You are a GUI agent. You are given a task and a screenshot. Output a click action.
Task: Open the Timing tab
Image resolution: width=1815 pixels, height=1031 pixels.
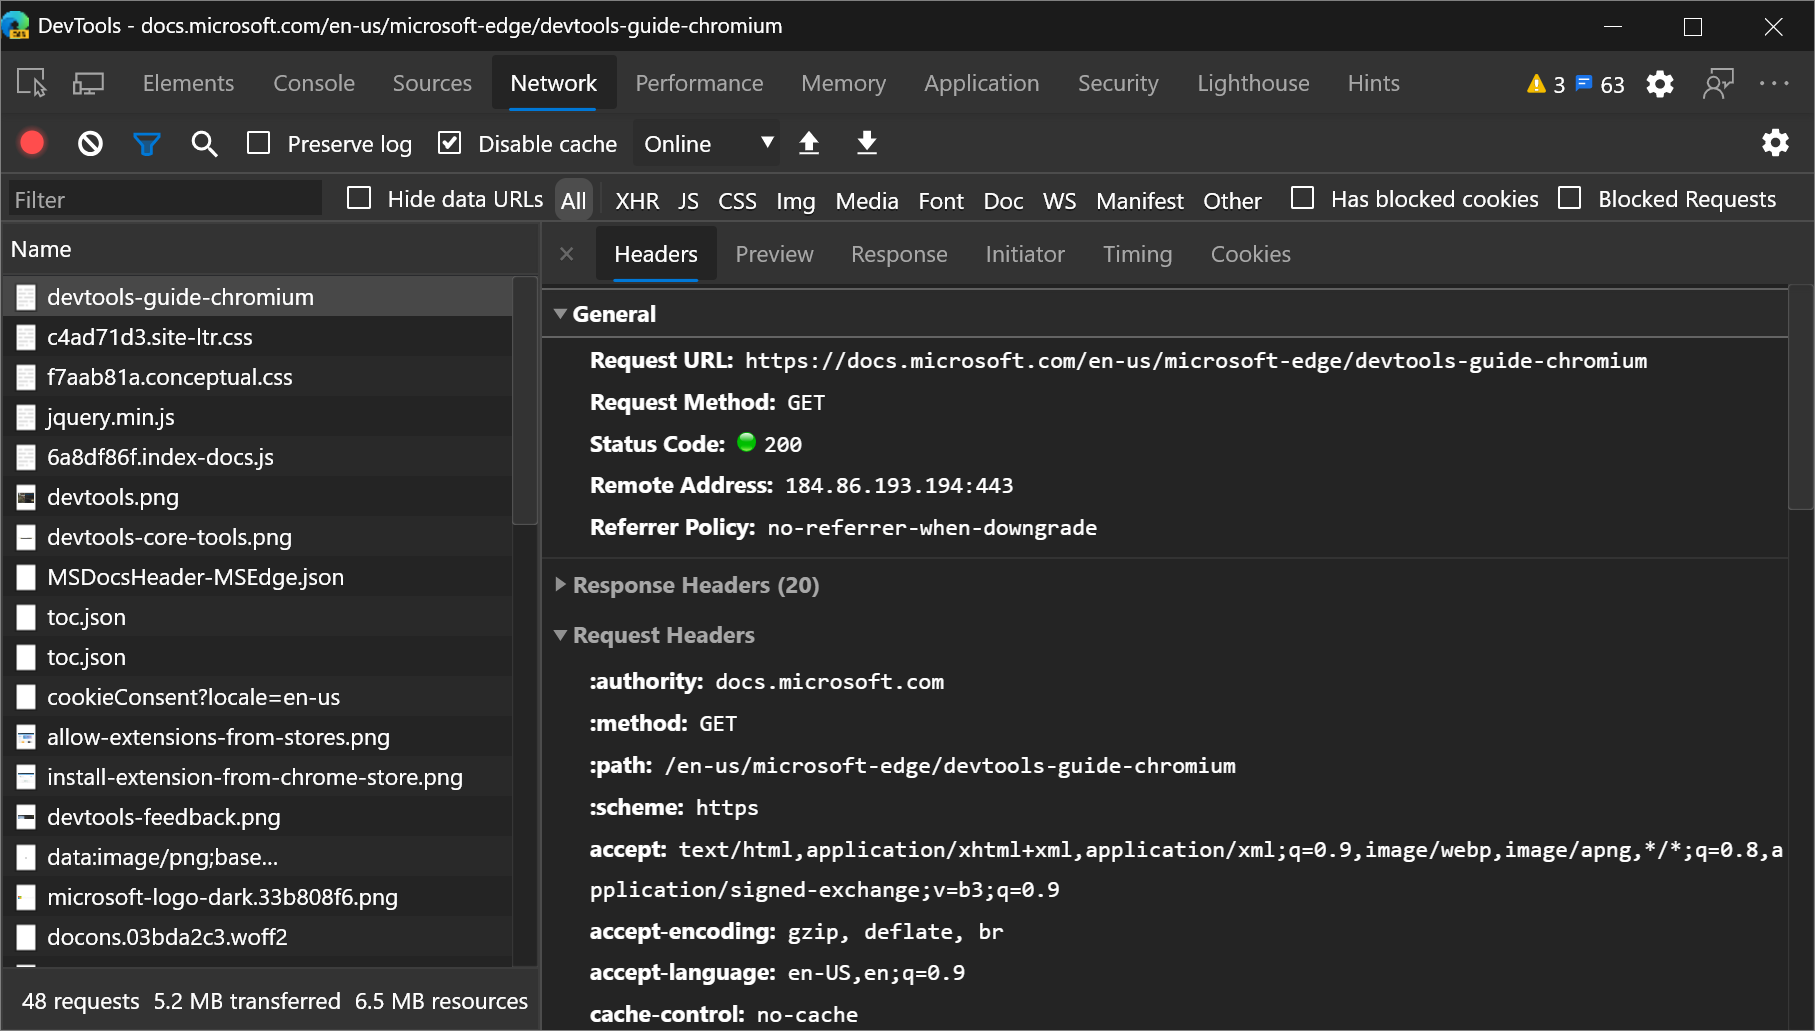[x=1137, y=254]
